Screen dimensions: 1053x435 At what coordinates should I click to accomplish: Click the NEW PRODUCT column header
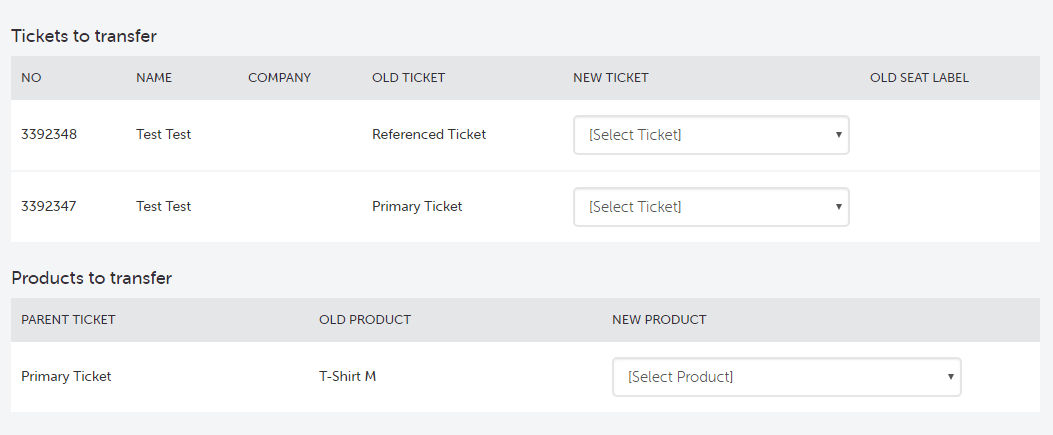(659, 320)
